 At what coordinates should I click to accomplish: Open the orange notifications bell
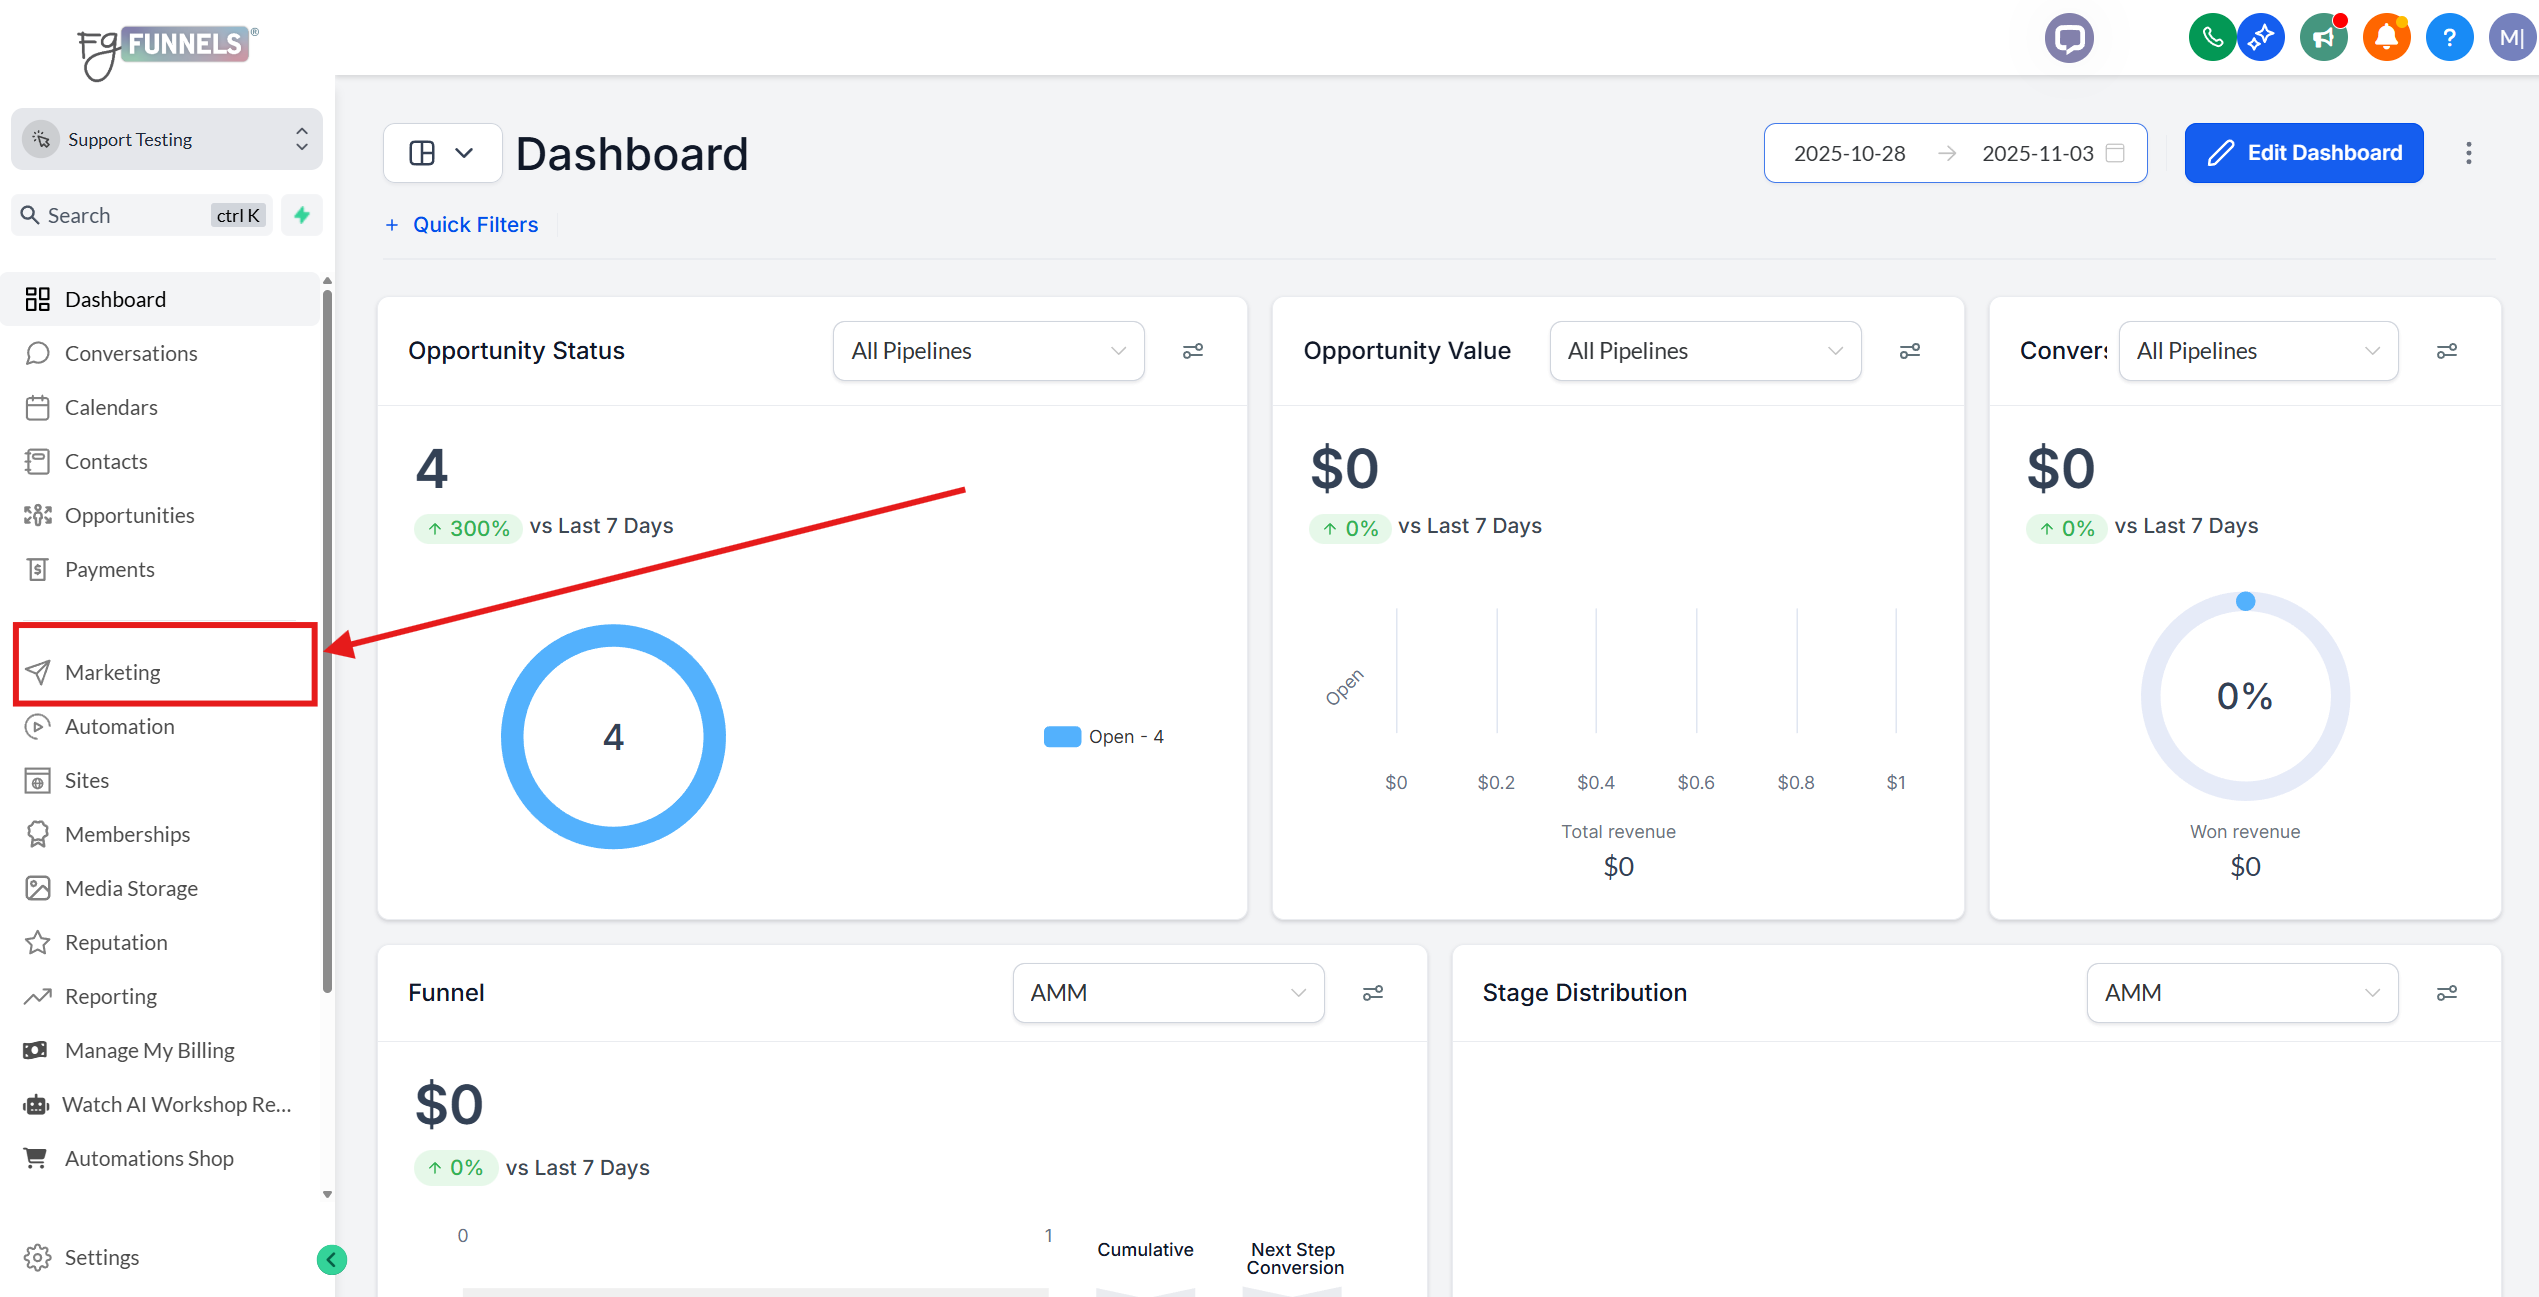[x=2386, y=39]
